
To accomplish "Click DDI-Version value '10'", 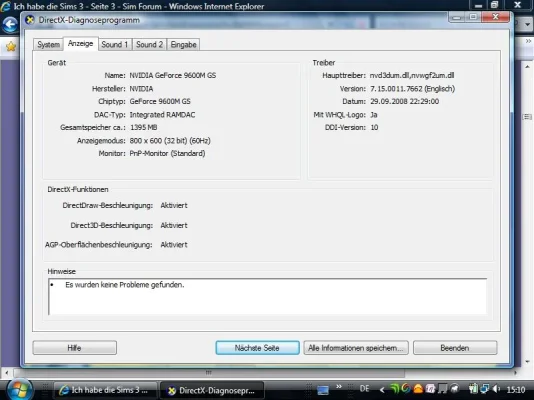I will (x=374, y=127).
